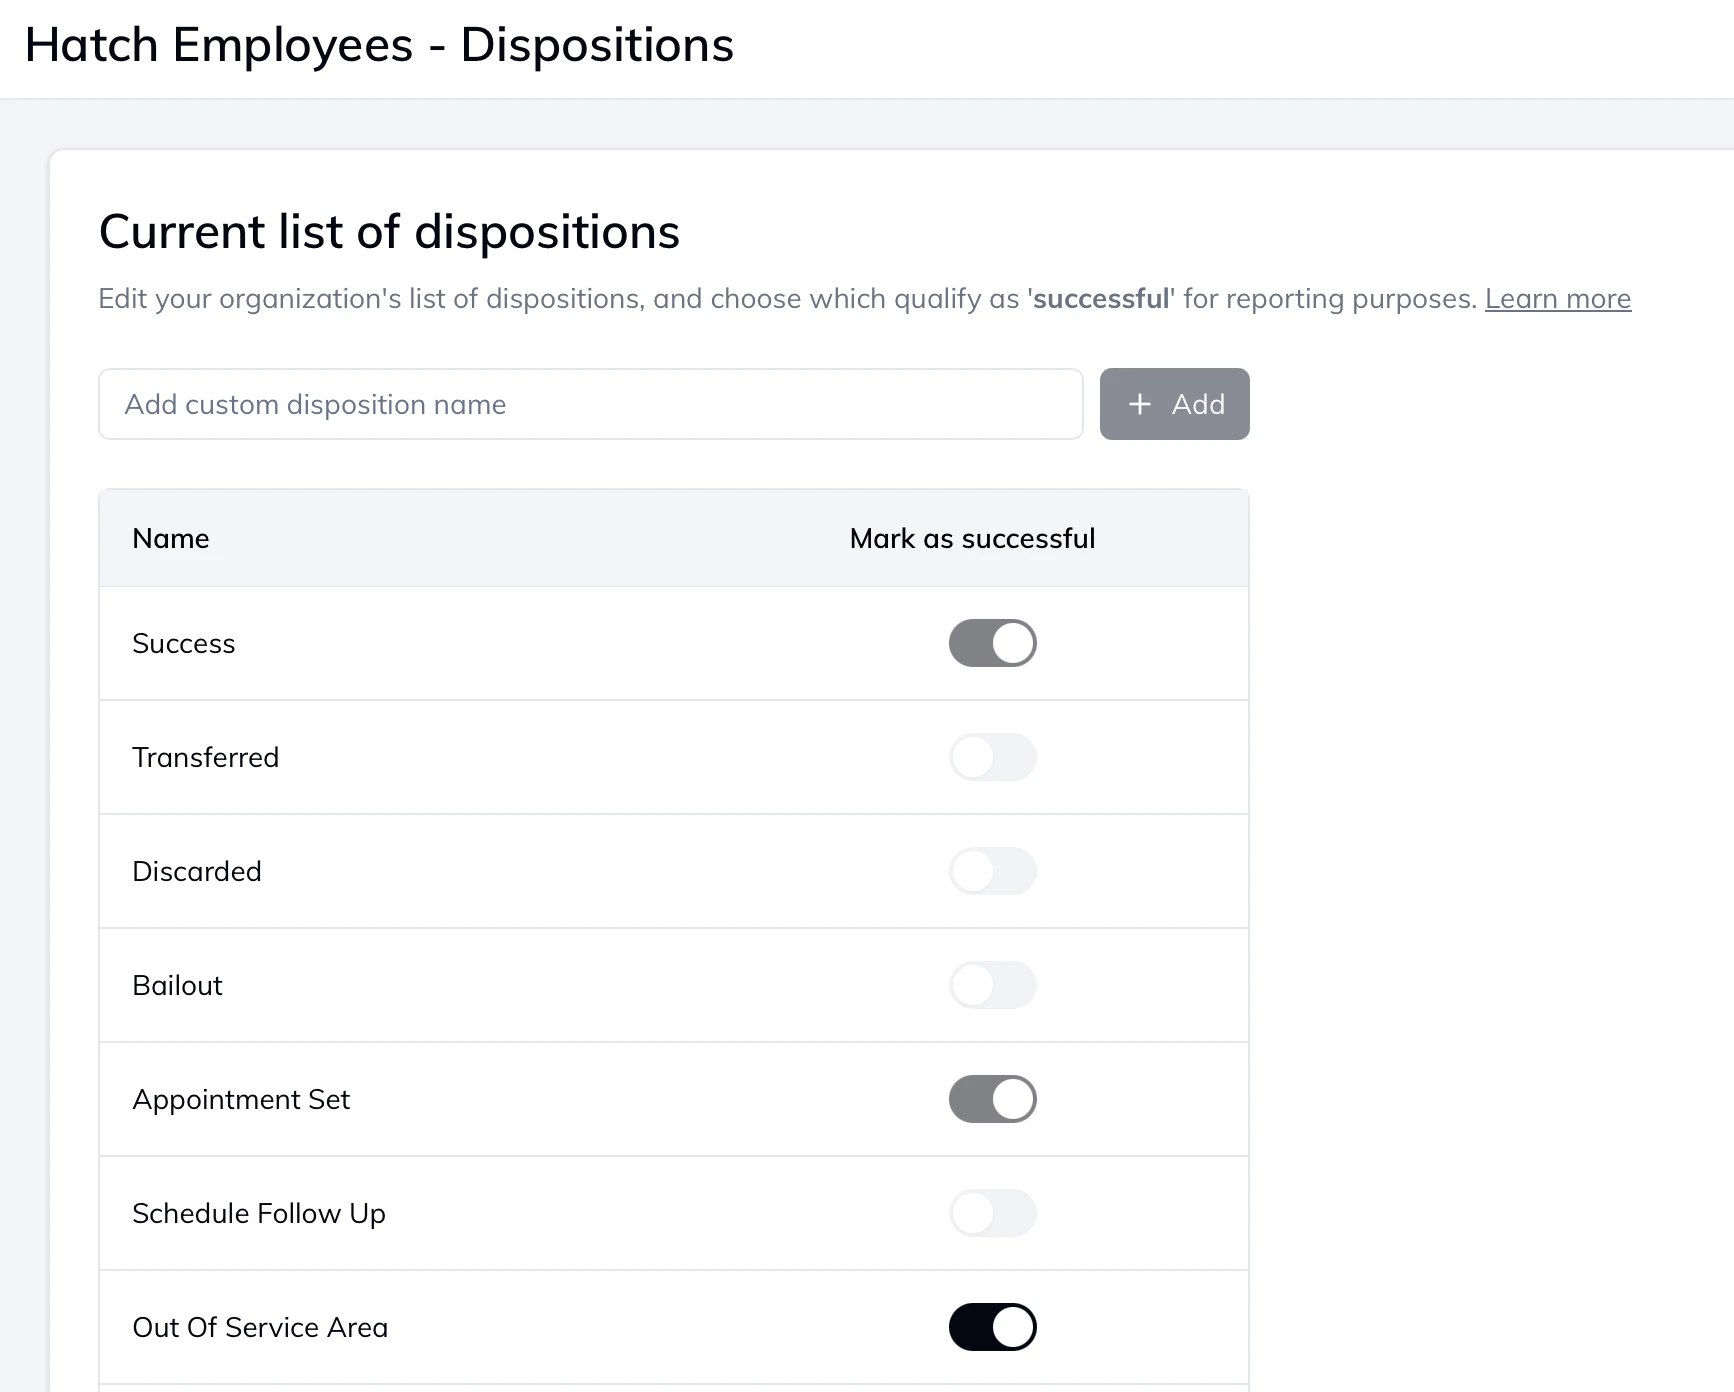Click the Add custom disposition name field

coord(591,404)
